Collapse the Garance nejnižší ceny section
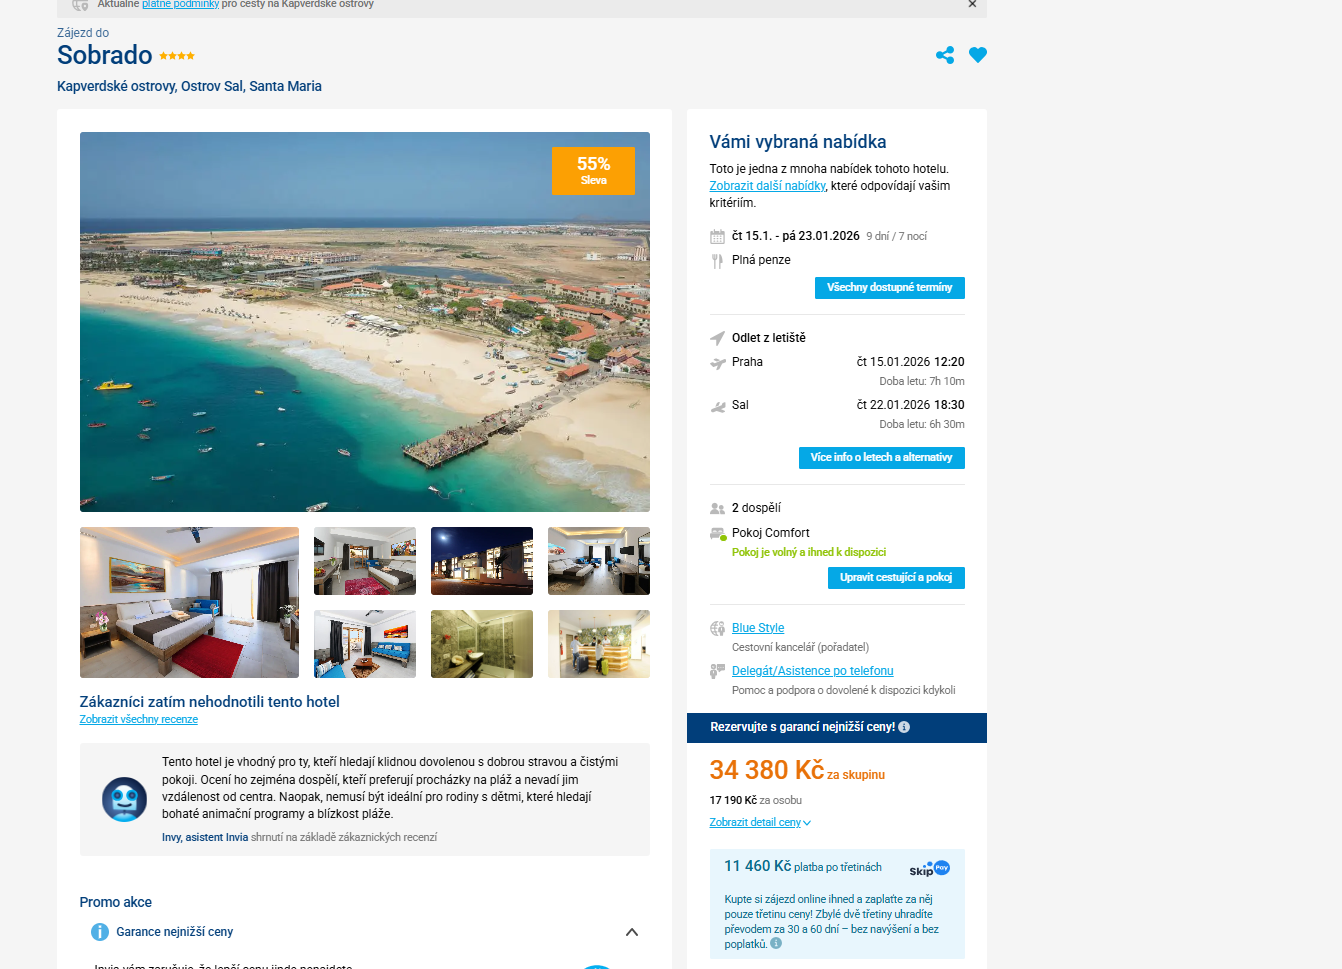 tap(632, 932)
